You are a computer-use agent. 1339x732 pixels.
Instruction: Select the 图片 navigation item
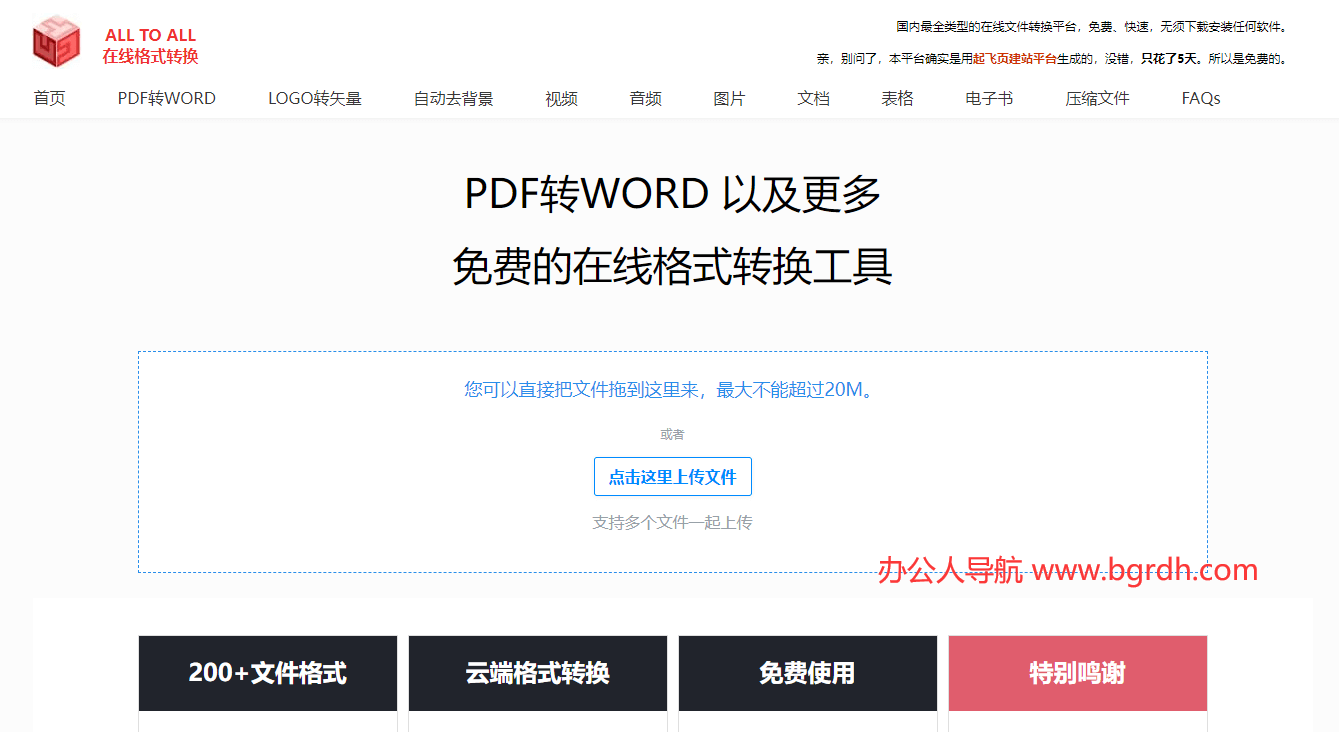click(729, 98)
